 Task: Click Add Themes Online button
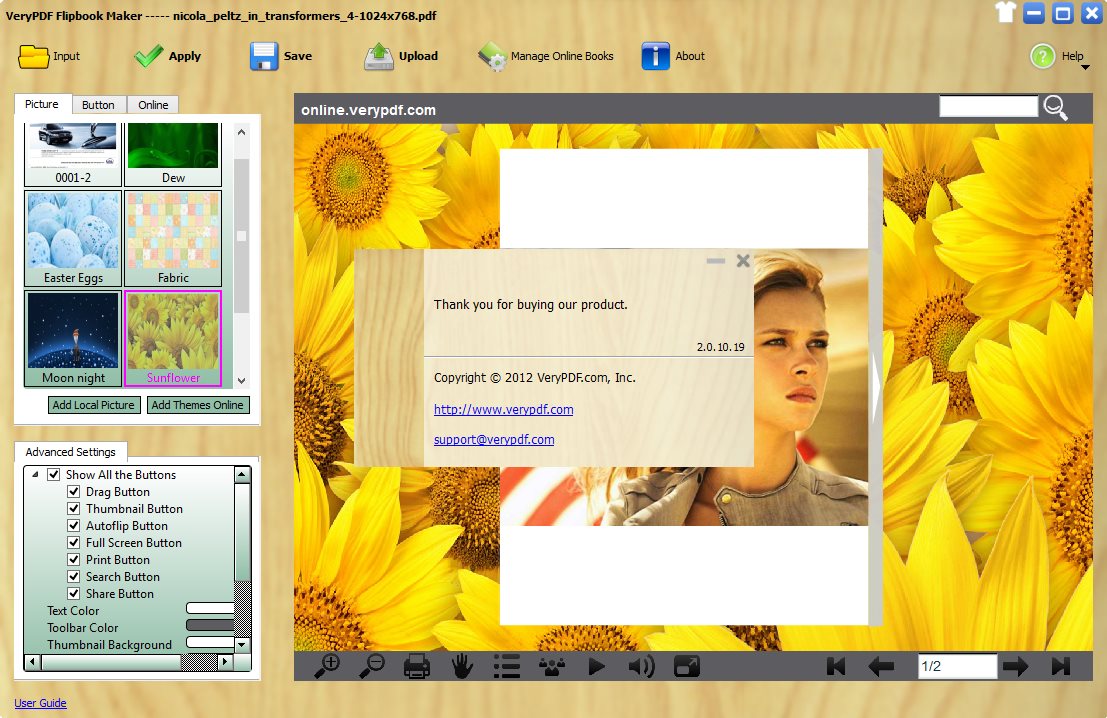click(198, 405)
